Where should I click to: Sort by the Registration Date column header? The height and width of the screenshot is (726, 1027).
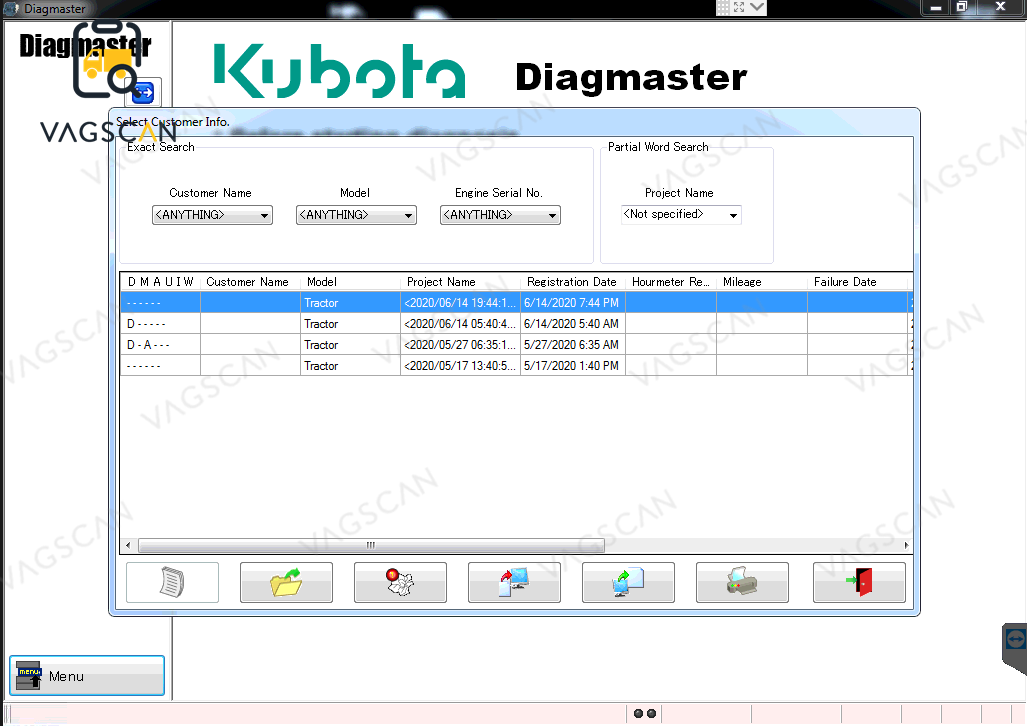pyautogui.click(x=571, y=281)
